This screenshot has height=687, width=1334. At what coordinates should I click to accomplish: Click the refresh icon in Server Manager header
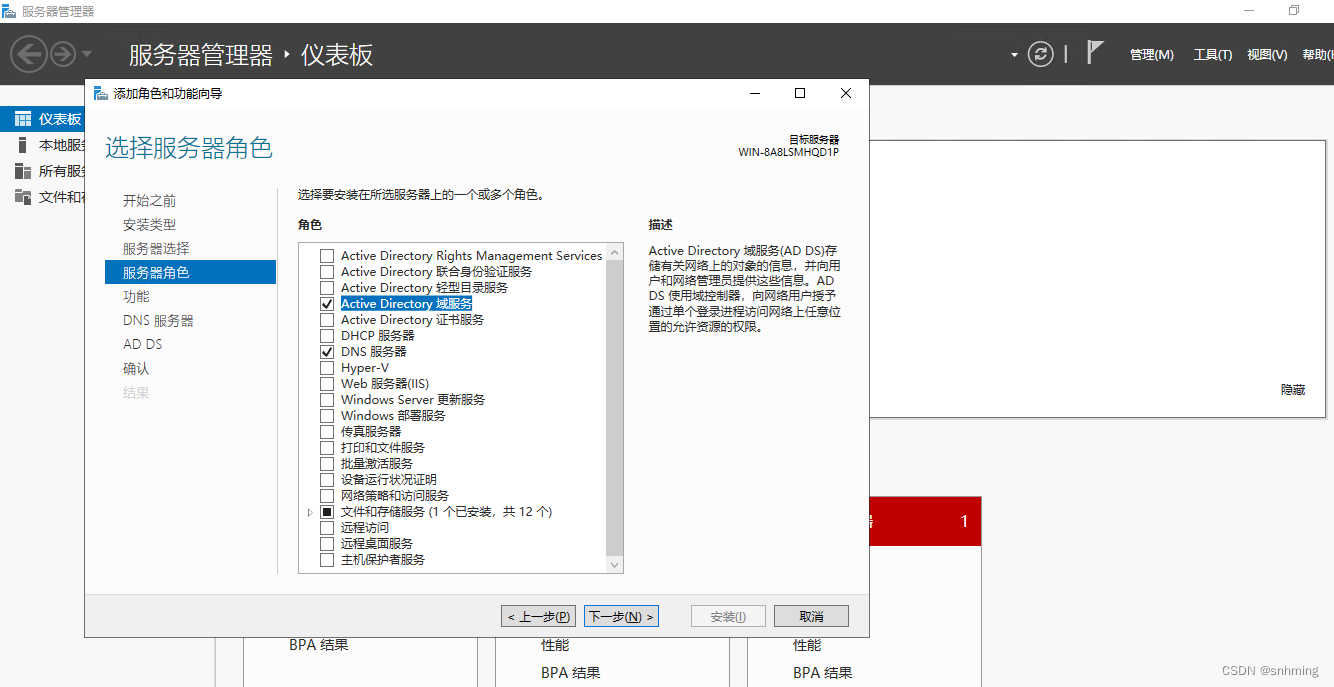[1041, 54]
